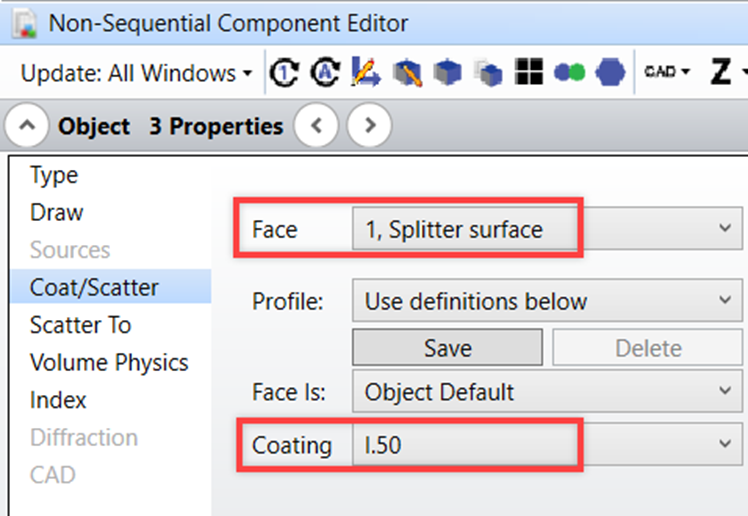Open the Update: All Windows dropdown
The image size is (748, 516).
click(x=136, y=73)
